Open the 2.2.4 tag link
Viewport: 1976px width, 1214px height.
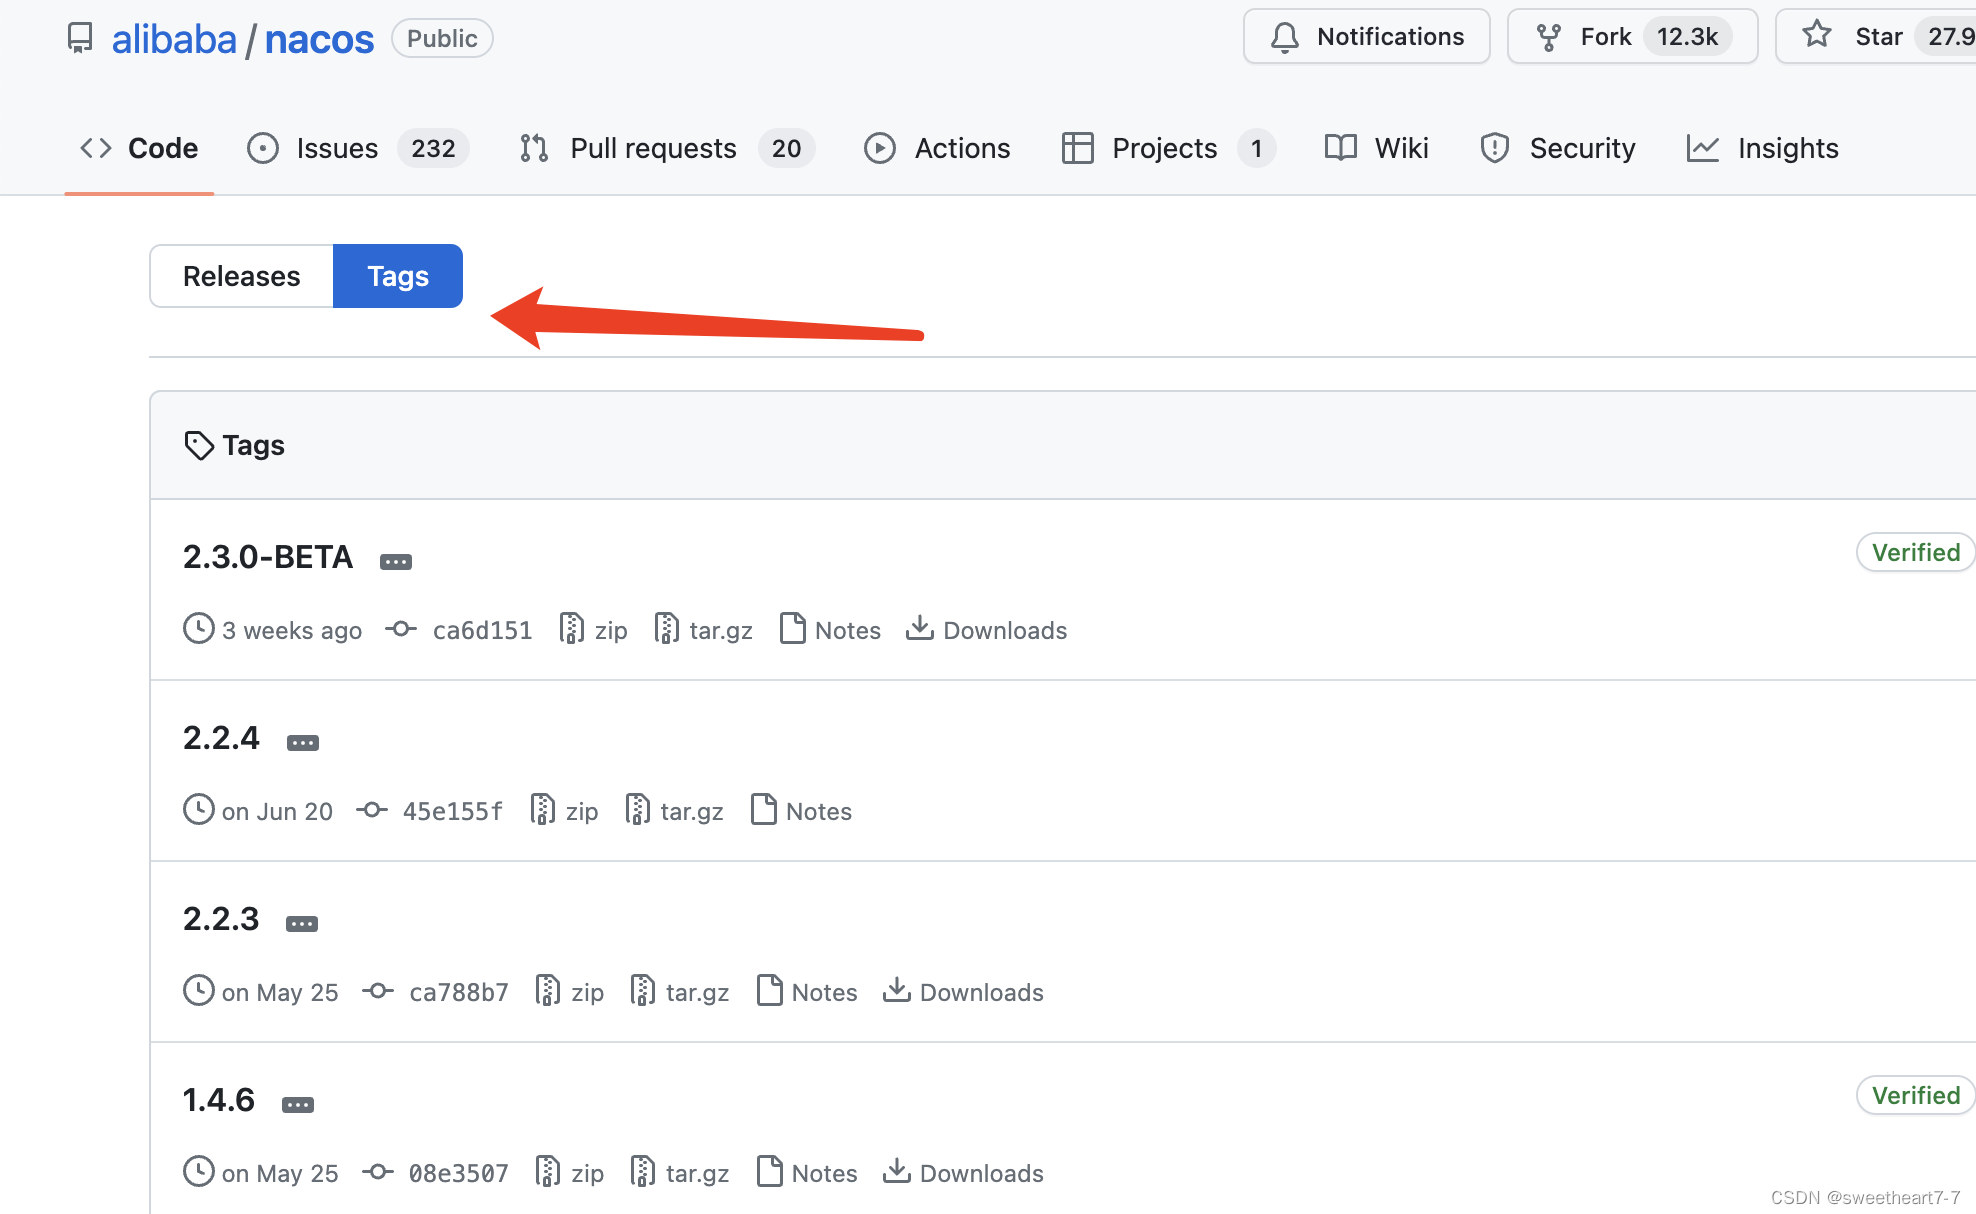tap(221, 738)
